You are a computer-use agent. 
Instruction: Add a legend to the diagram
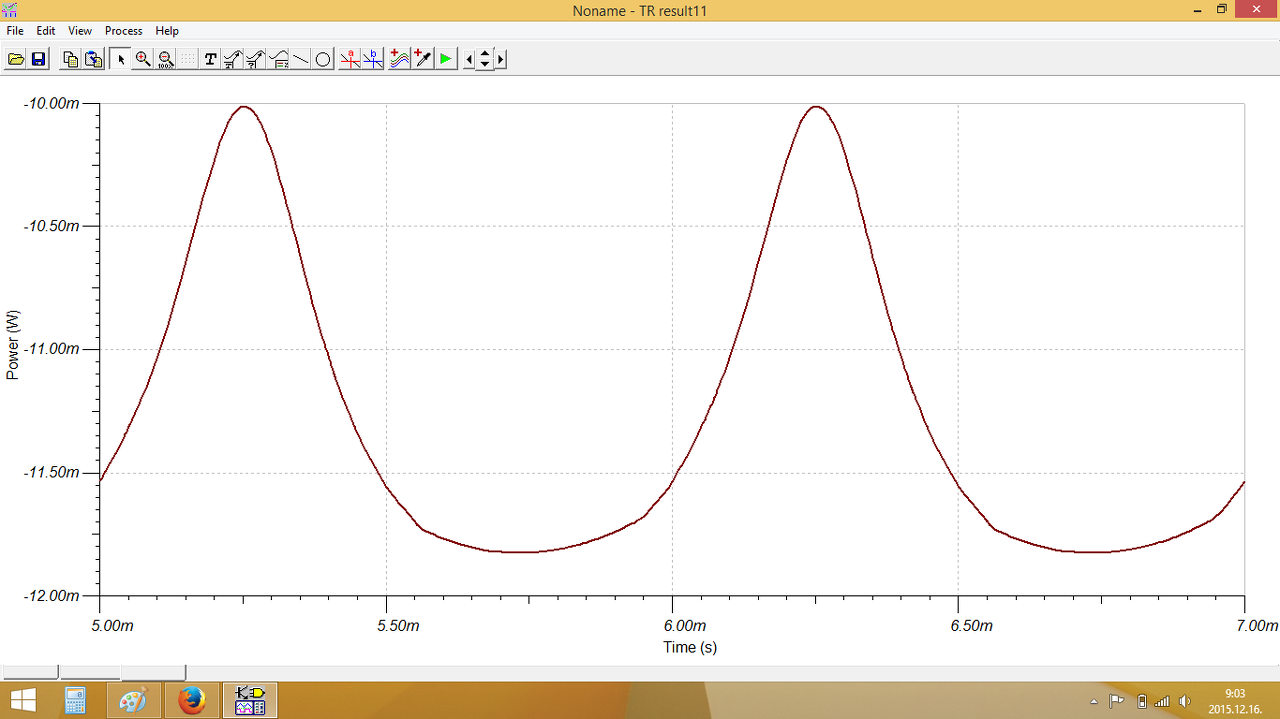(x=278, y=59)
